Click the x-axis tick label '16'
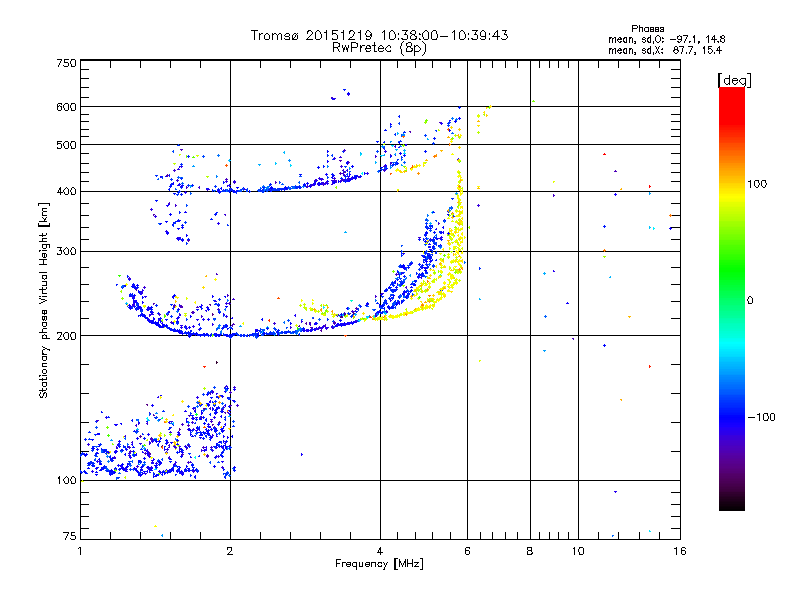Viewport: 800px width, 600px height. (680, 551)
